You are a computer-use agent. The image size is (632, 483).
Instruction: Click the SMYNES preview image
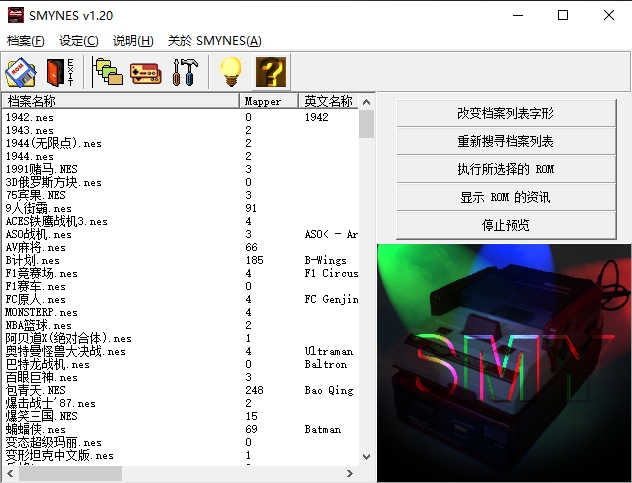[x=504, y=362]
